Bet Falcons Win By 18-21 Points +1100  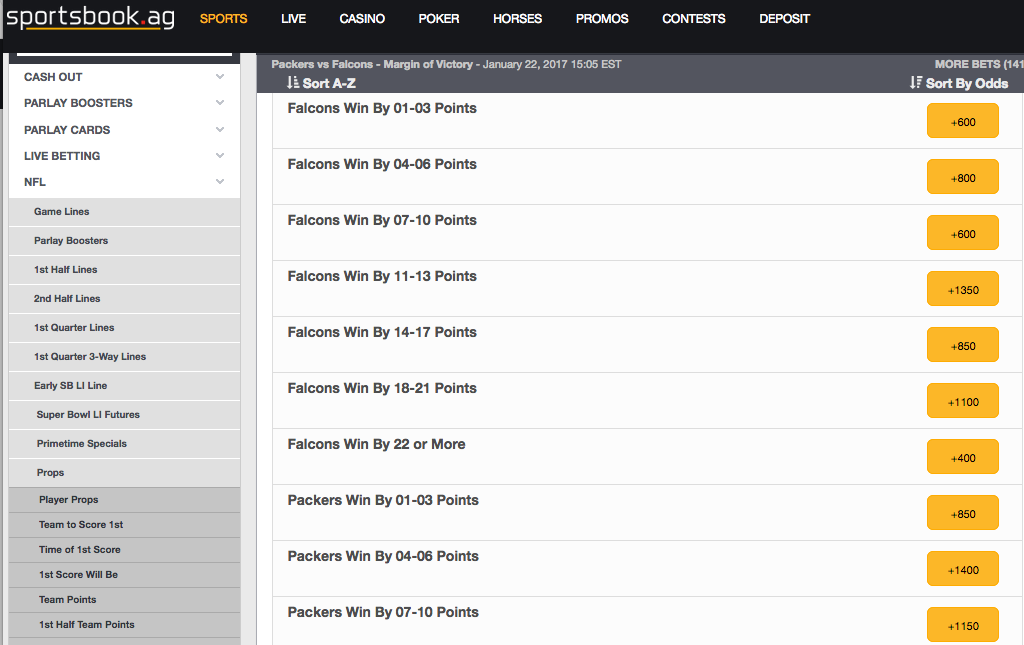[x=963, y=401]
